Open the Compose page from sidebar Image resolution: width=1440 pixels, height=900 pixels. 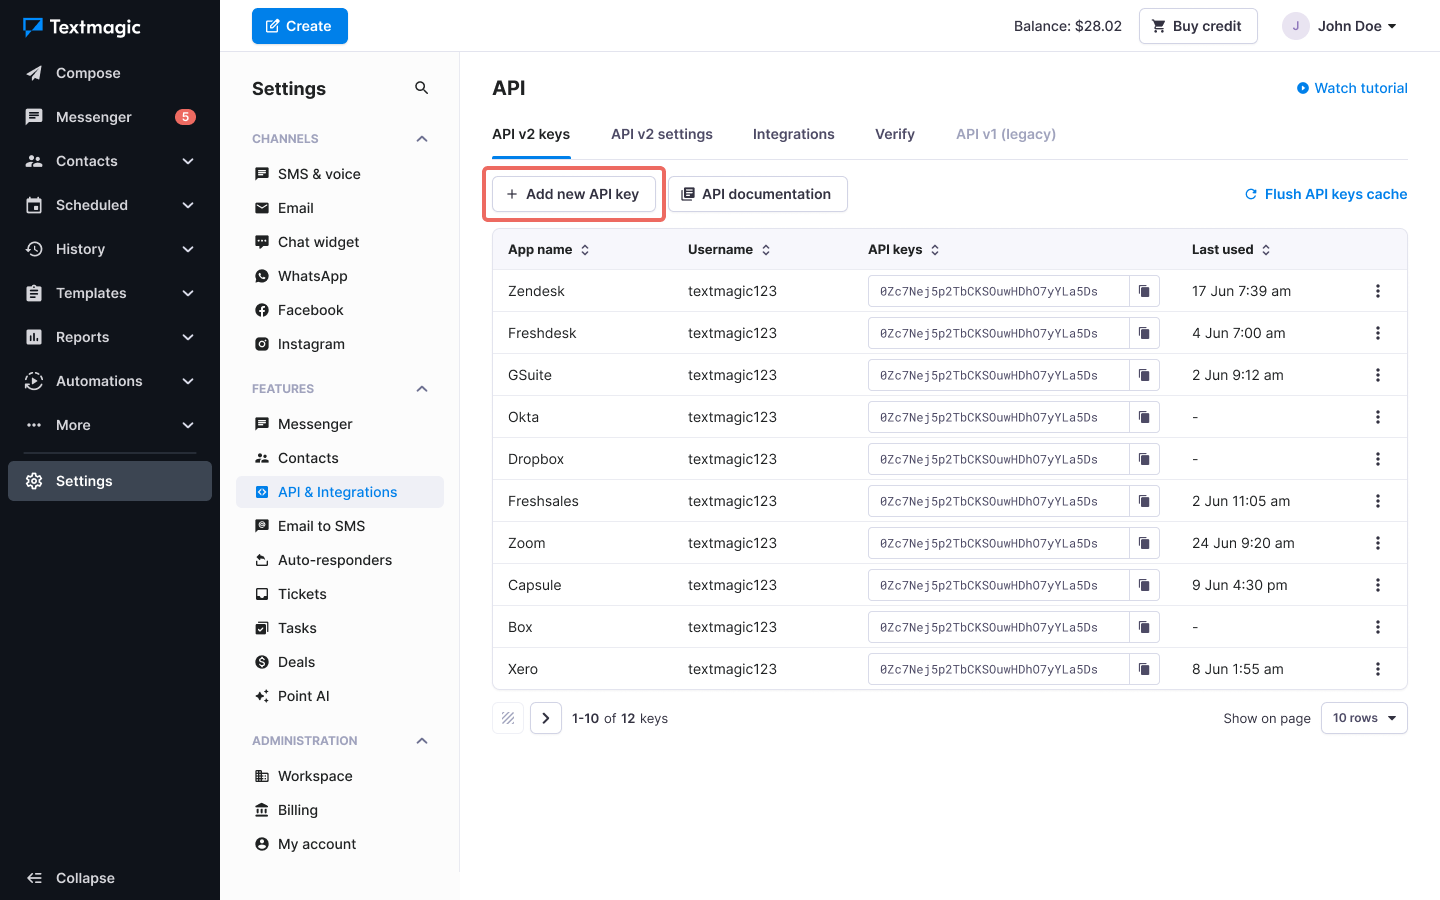[88, 73]
